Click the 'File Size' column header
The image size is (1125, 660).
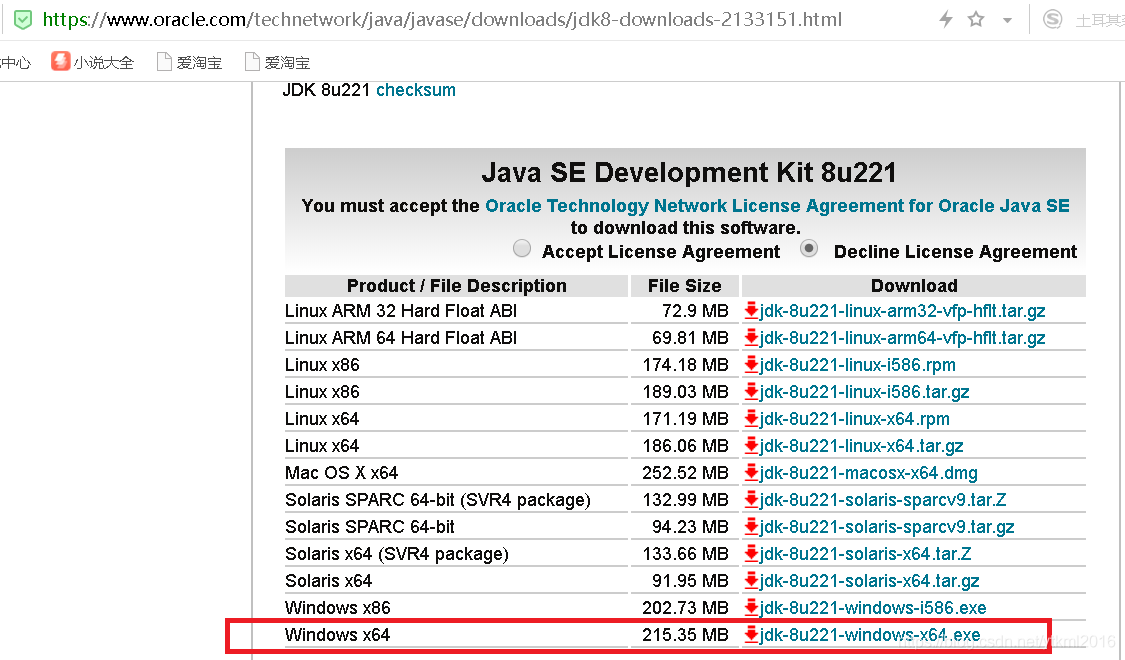pos(684,286)
